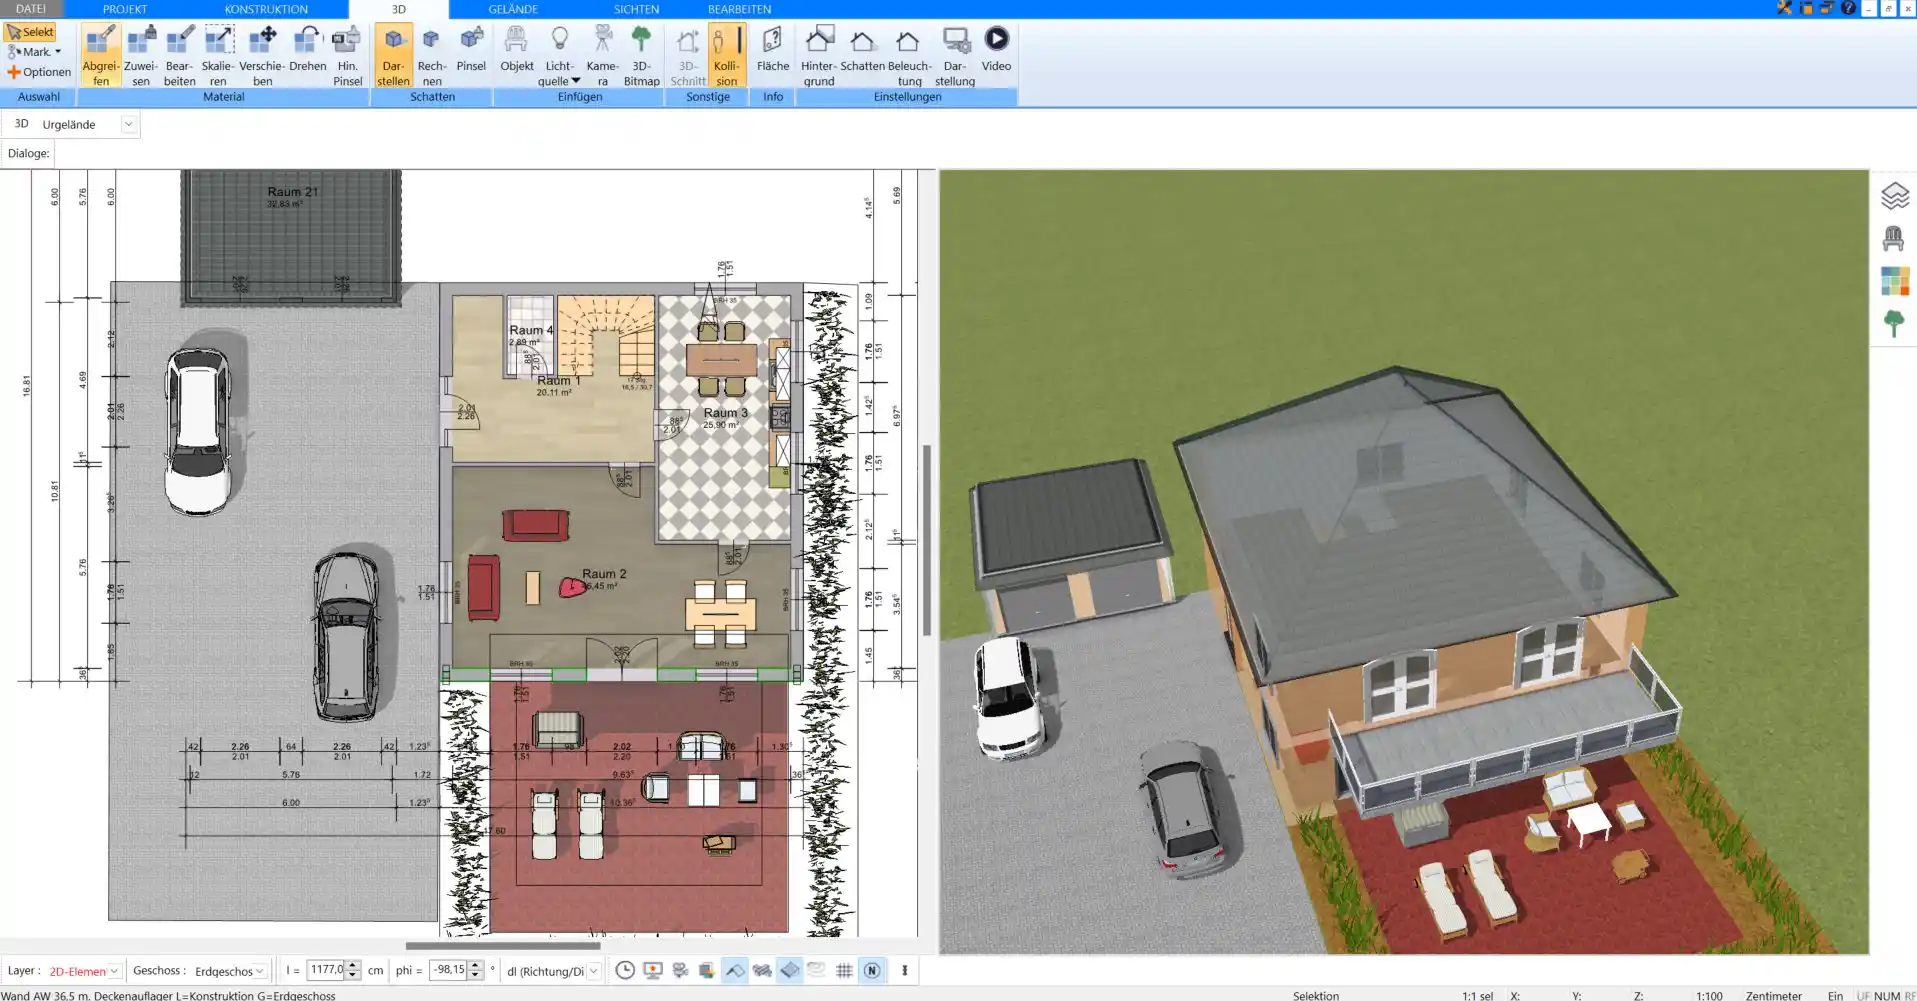
Task: Open Schatten settings
Action: click(x=862, y=50)
